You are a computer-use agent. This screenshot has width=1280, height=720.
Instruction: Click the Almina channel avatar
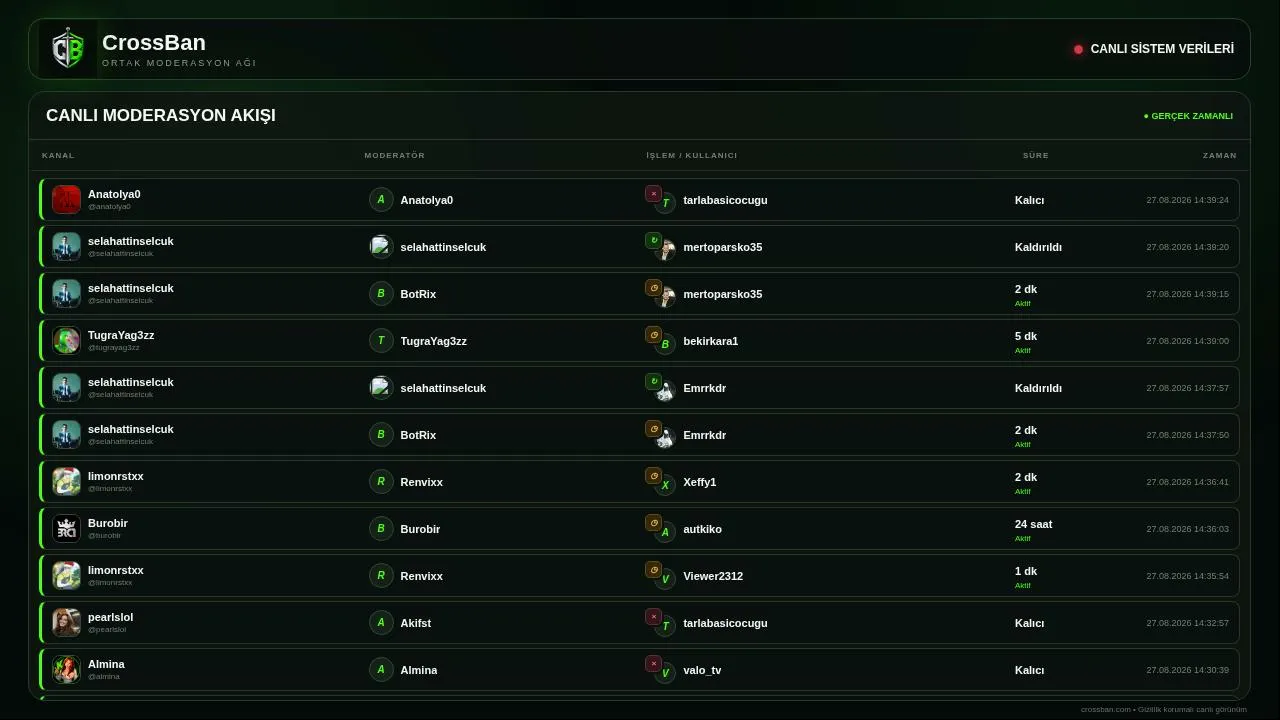tap(66, 669)
